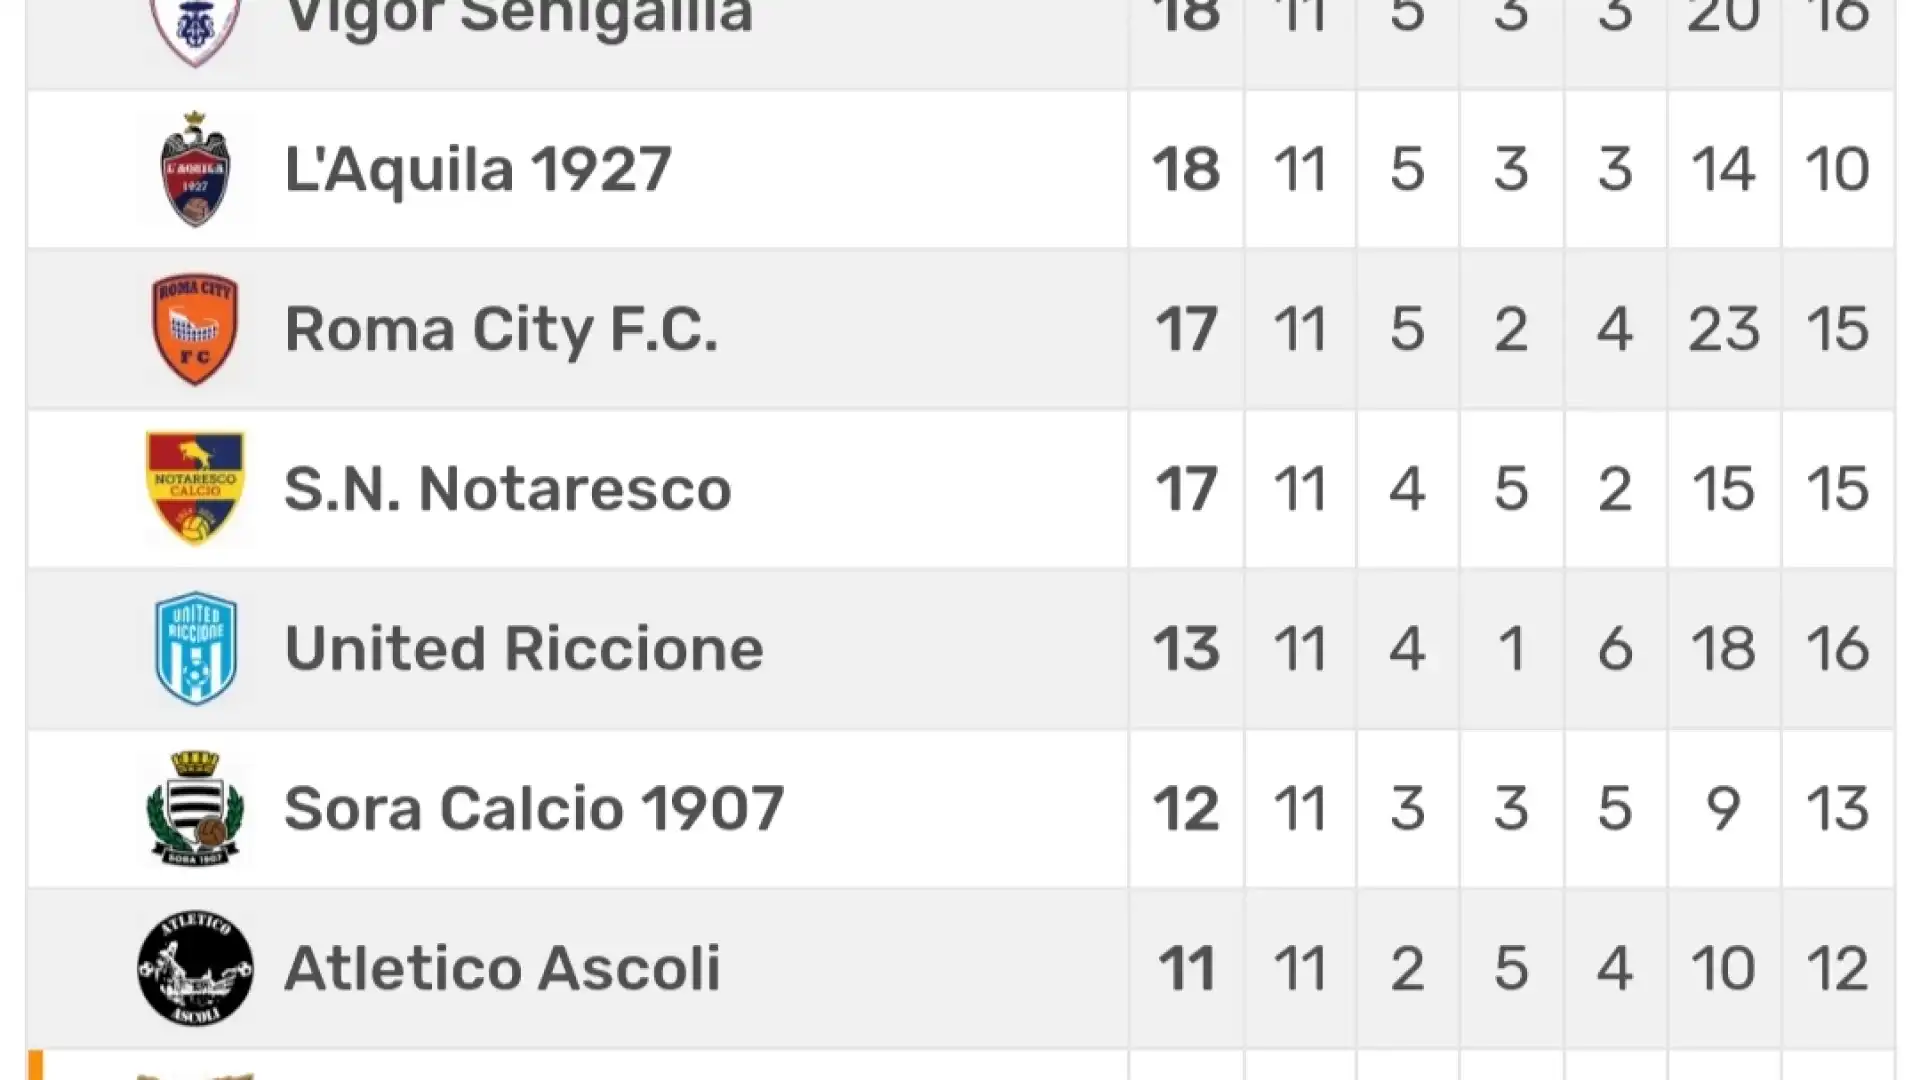Click L'Aquila 1927 points value 18
The width and height of the screenshot is (1920, 1080).
point(1186,169)
